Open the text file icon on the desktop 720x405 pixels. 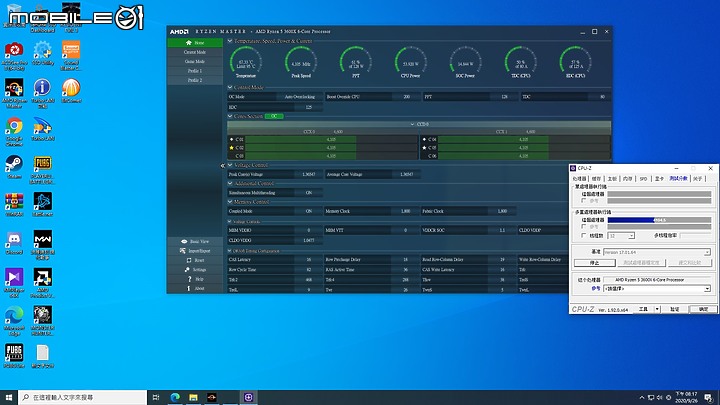coord(43,357)
